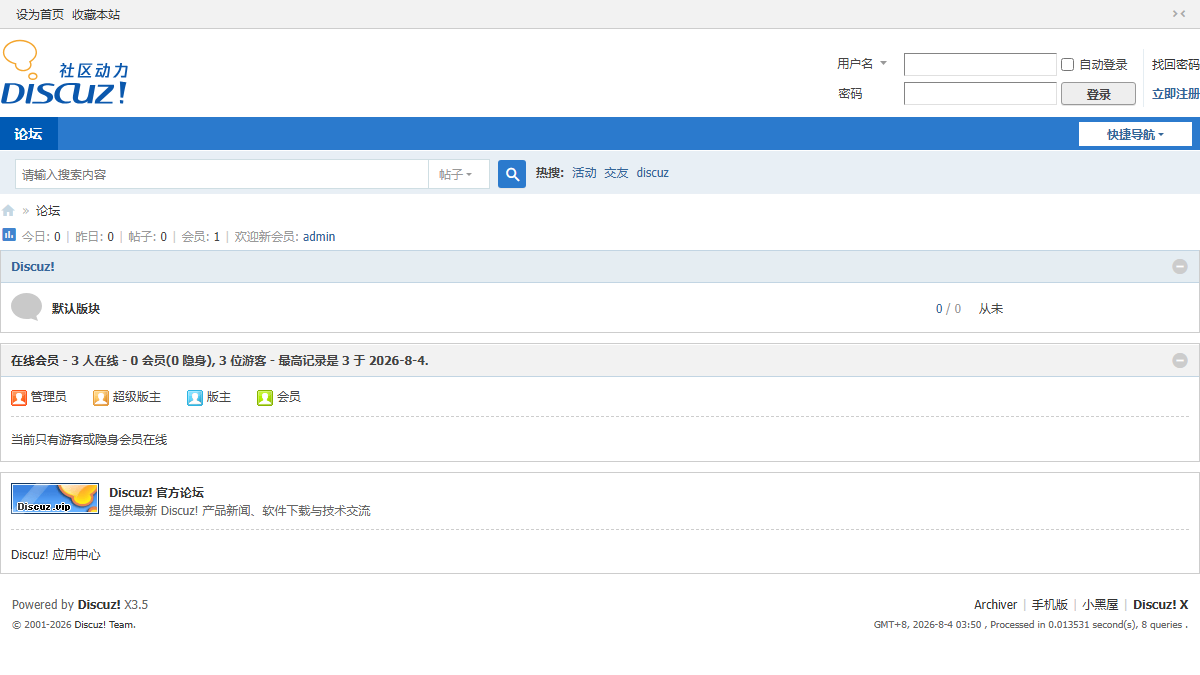Click the 在线会员 header link

(x=35, y=360)
